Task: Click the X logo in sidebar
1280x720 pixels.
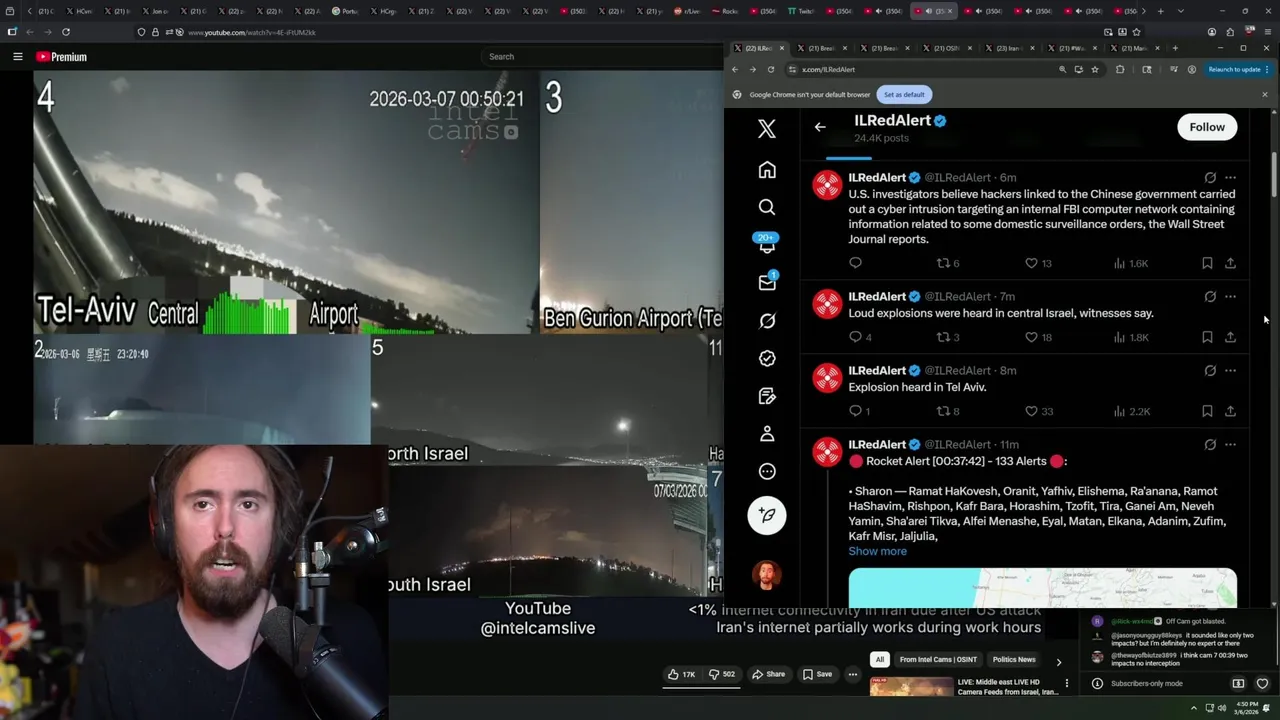Action: [x=767, y=129]
